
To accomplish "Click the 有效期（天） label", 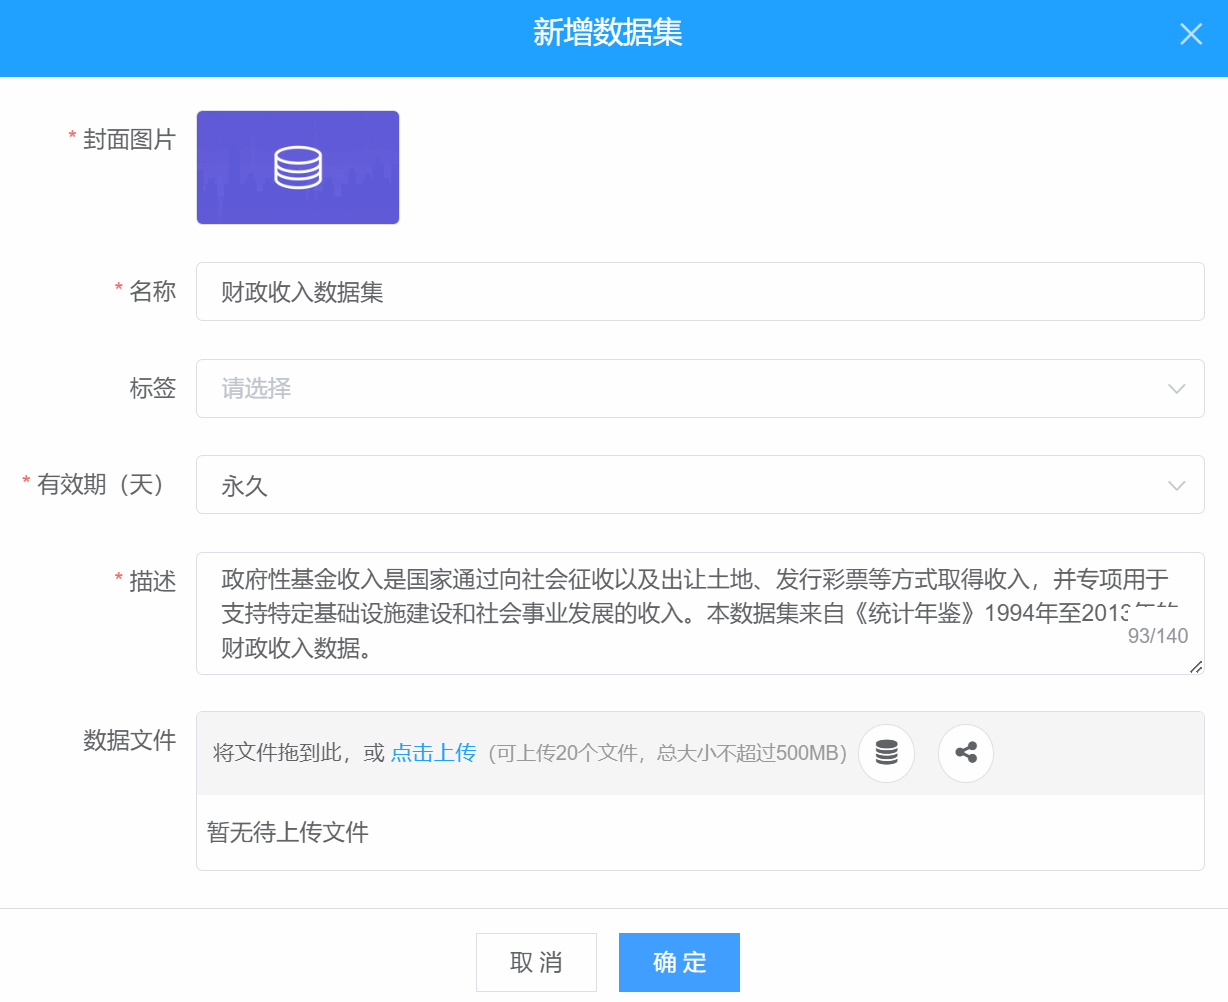I will [101, 485].
